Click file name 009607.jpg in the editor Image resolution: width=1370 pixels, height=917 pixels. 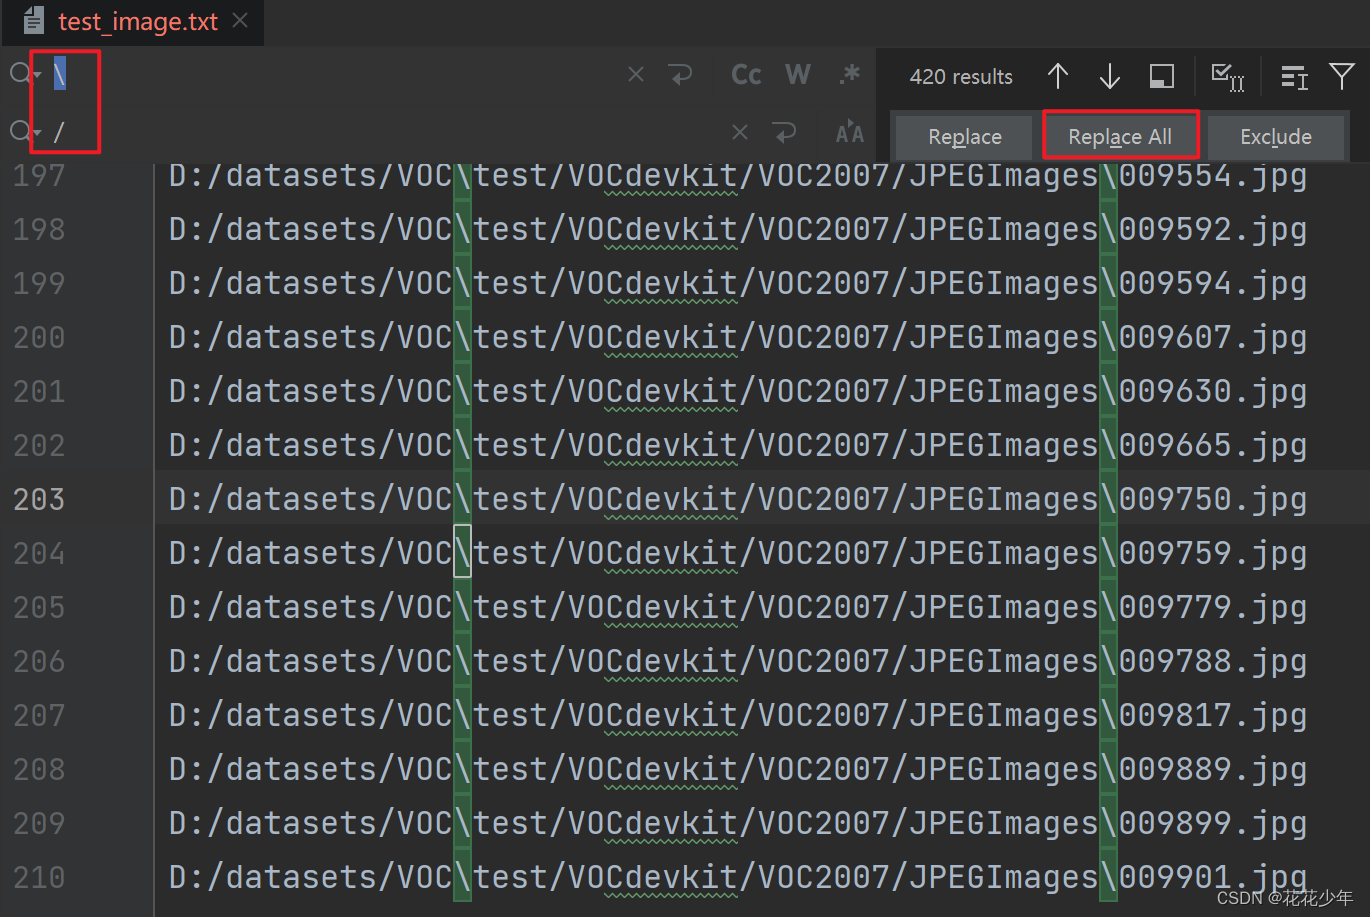(1213, 338)
